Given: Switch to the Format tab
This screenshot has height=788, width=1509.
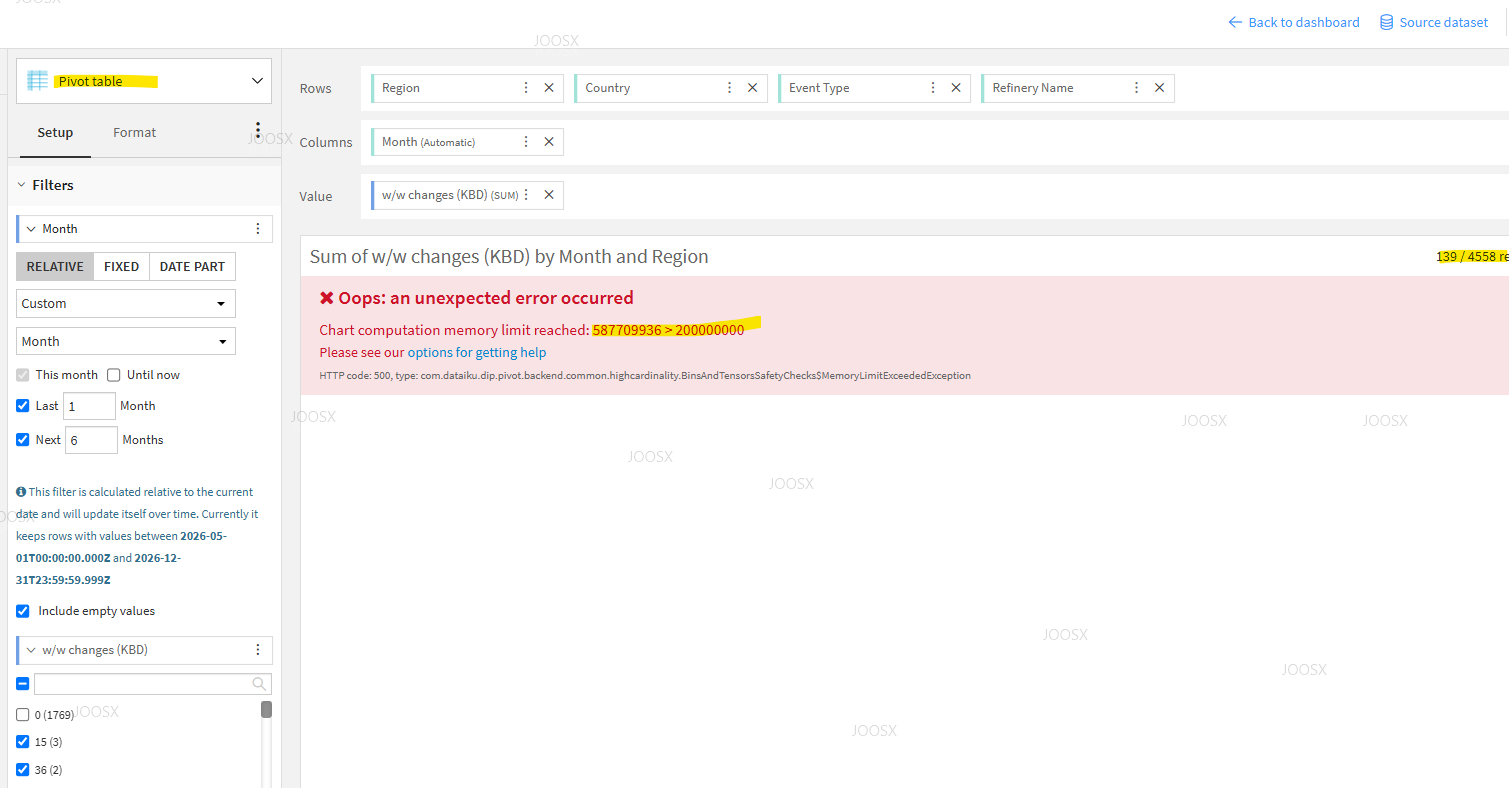Looking at the screenshot, I should click(135, 132).
